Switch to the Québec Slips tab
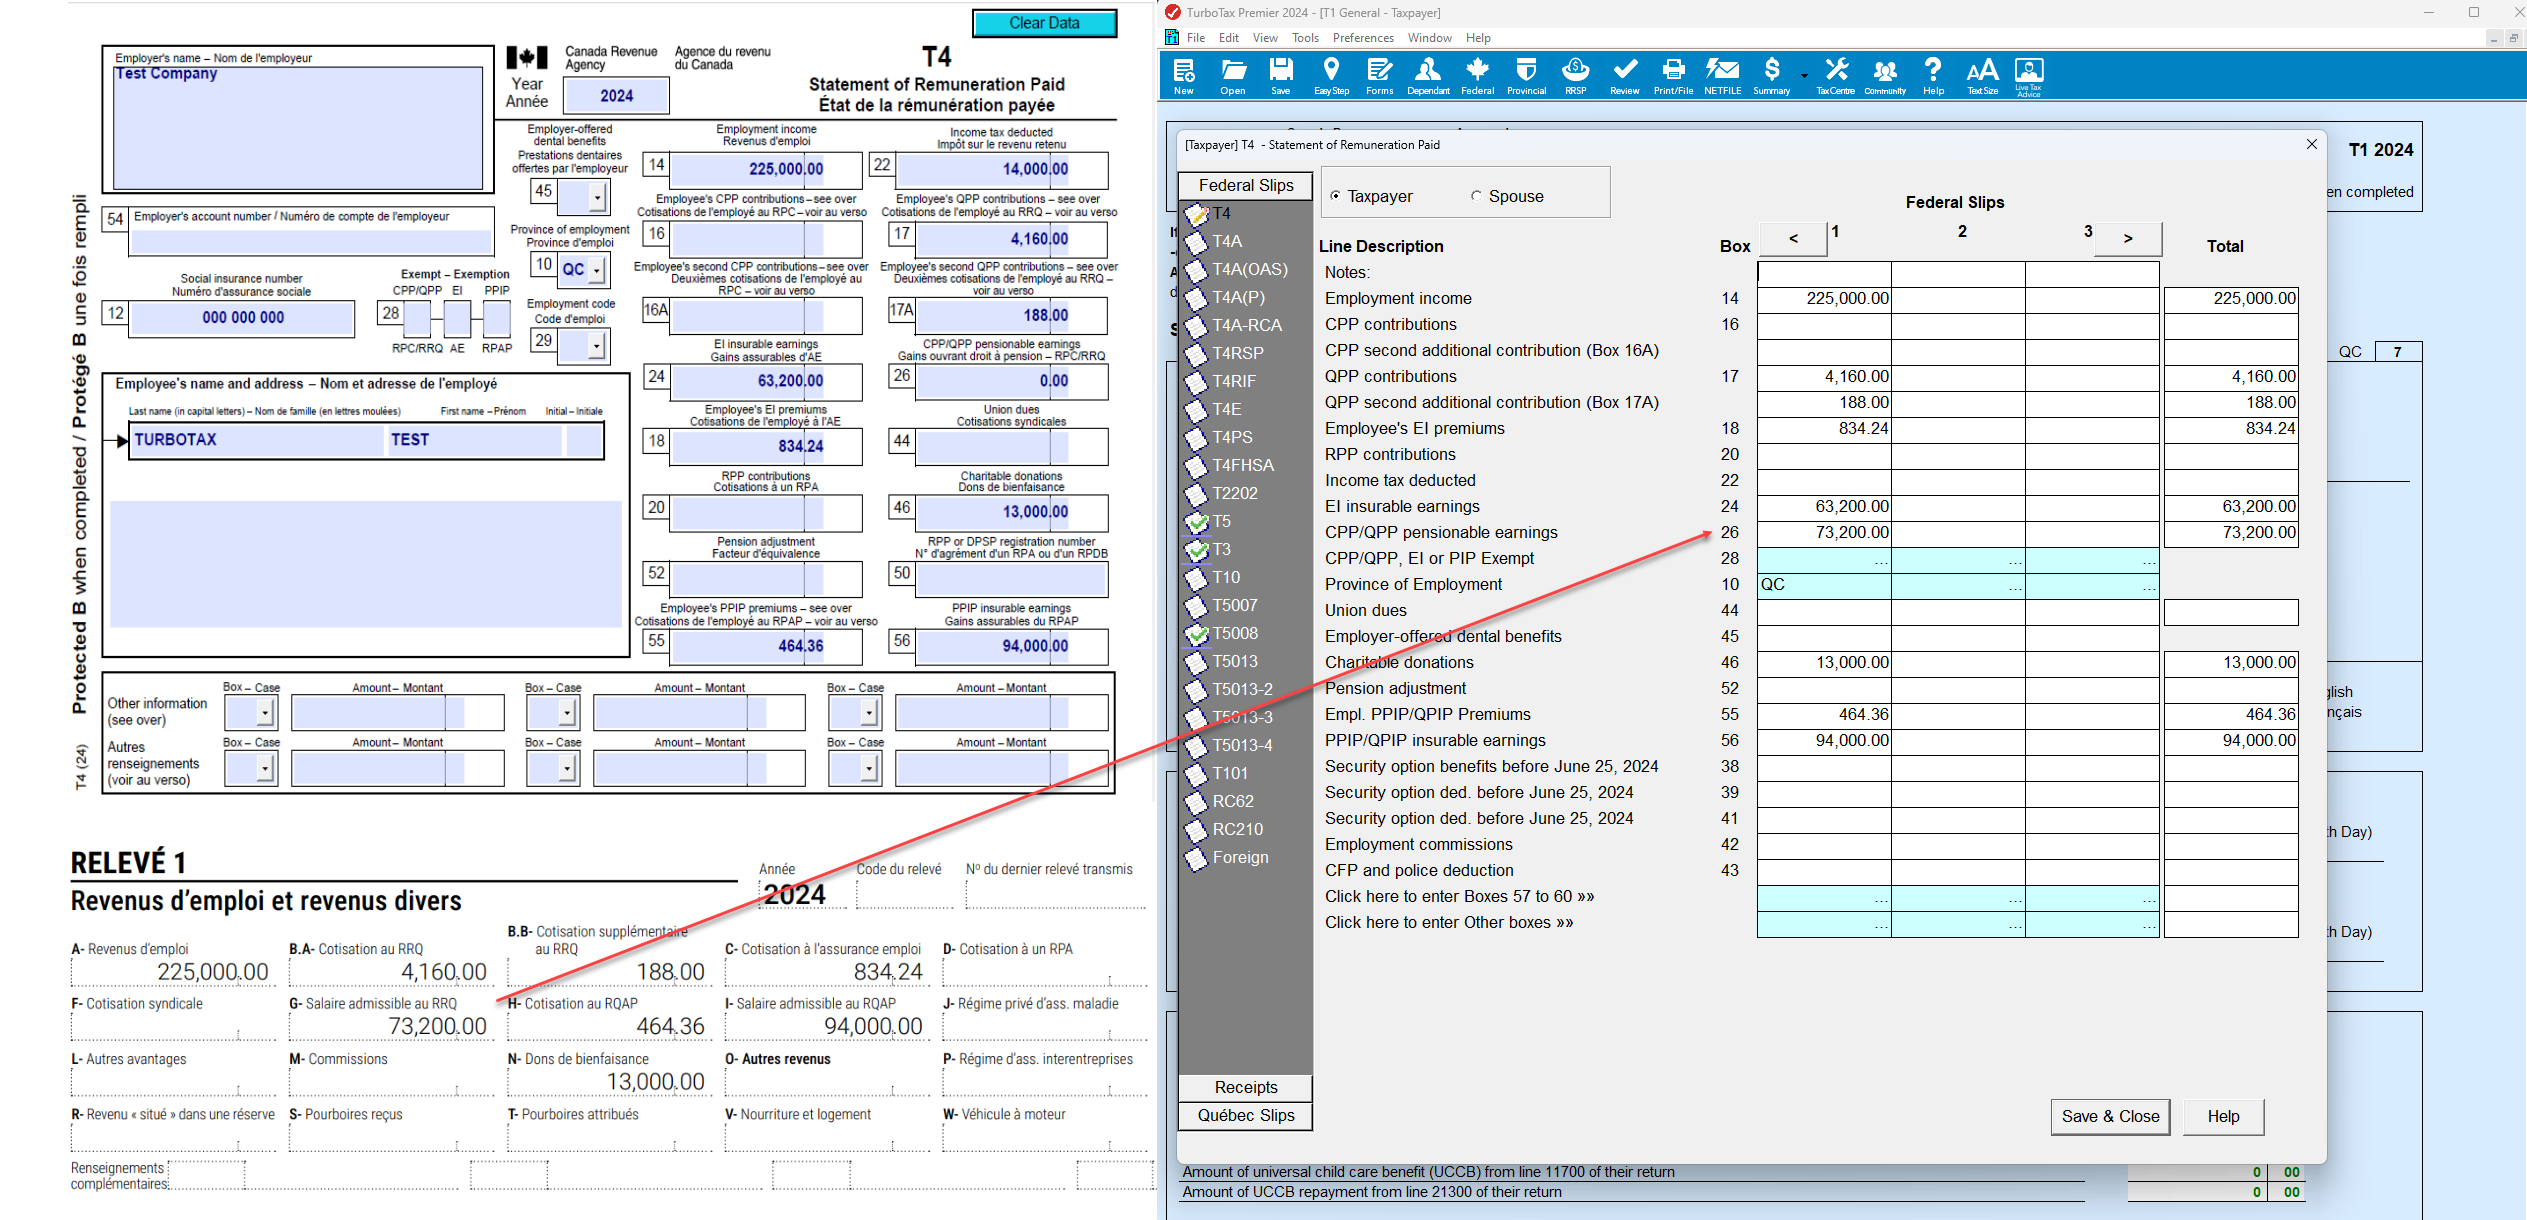 point(1246,1115)
